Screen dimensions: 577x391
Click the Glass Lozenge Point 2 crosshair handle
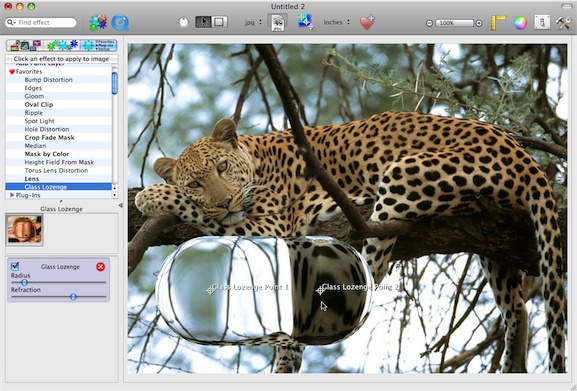pyautogui.click(x=320, y=290)
